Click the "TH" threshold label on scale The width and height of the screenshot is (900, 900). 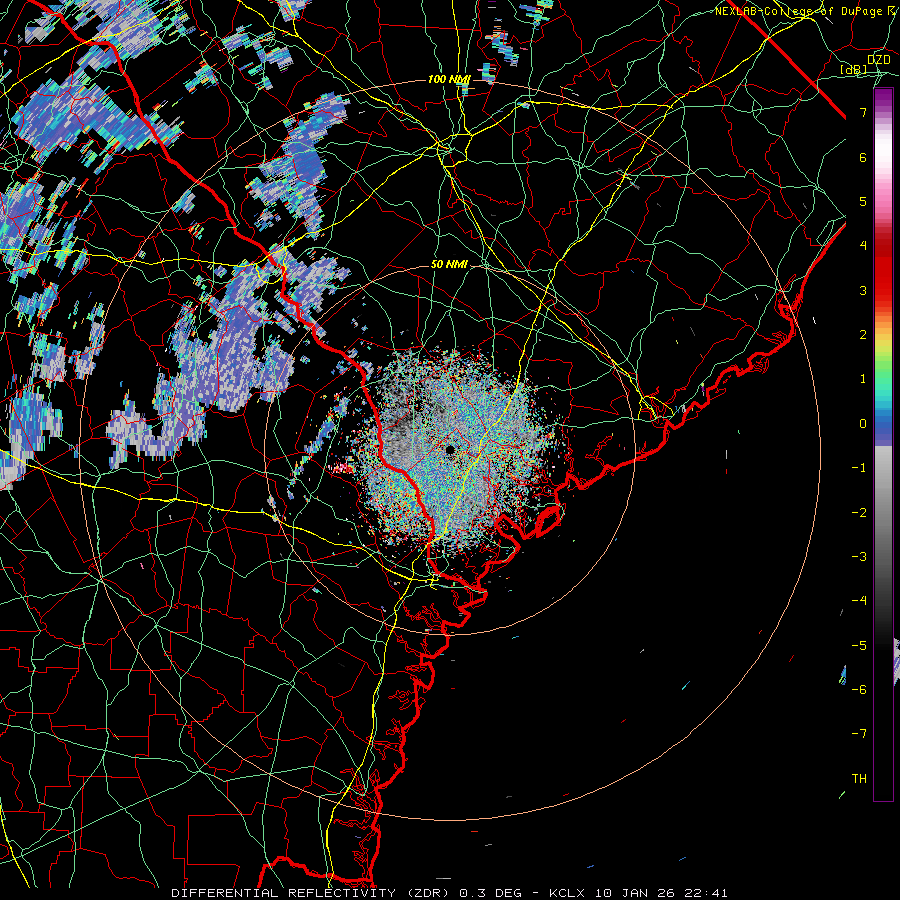coord(859,778)
